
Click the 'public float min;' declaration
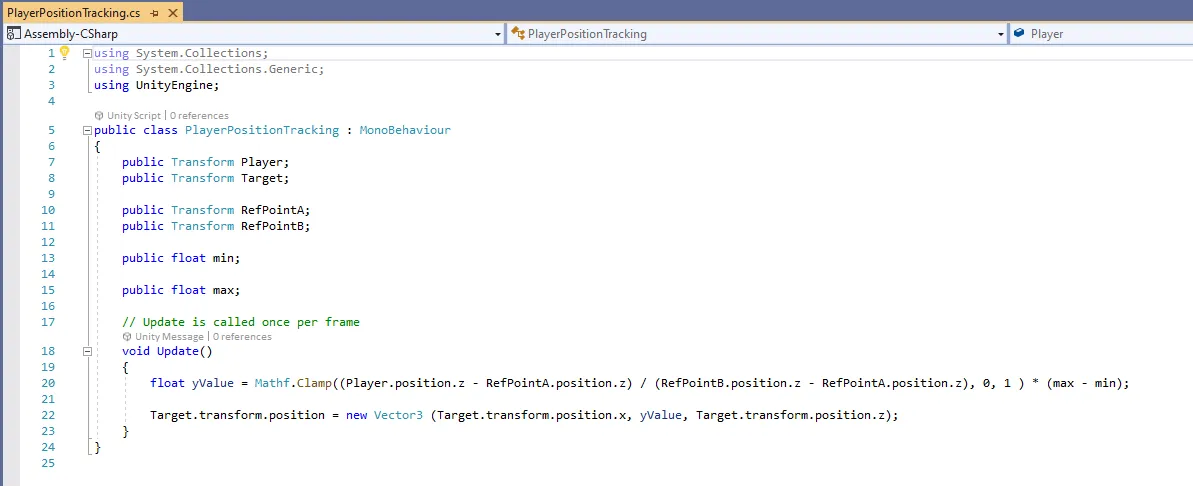pyautogui.click(x=181, y=258)
